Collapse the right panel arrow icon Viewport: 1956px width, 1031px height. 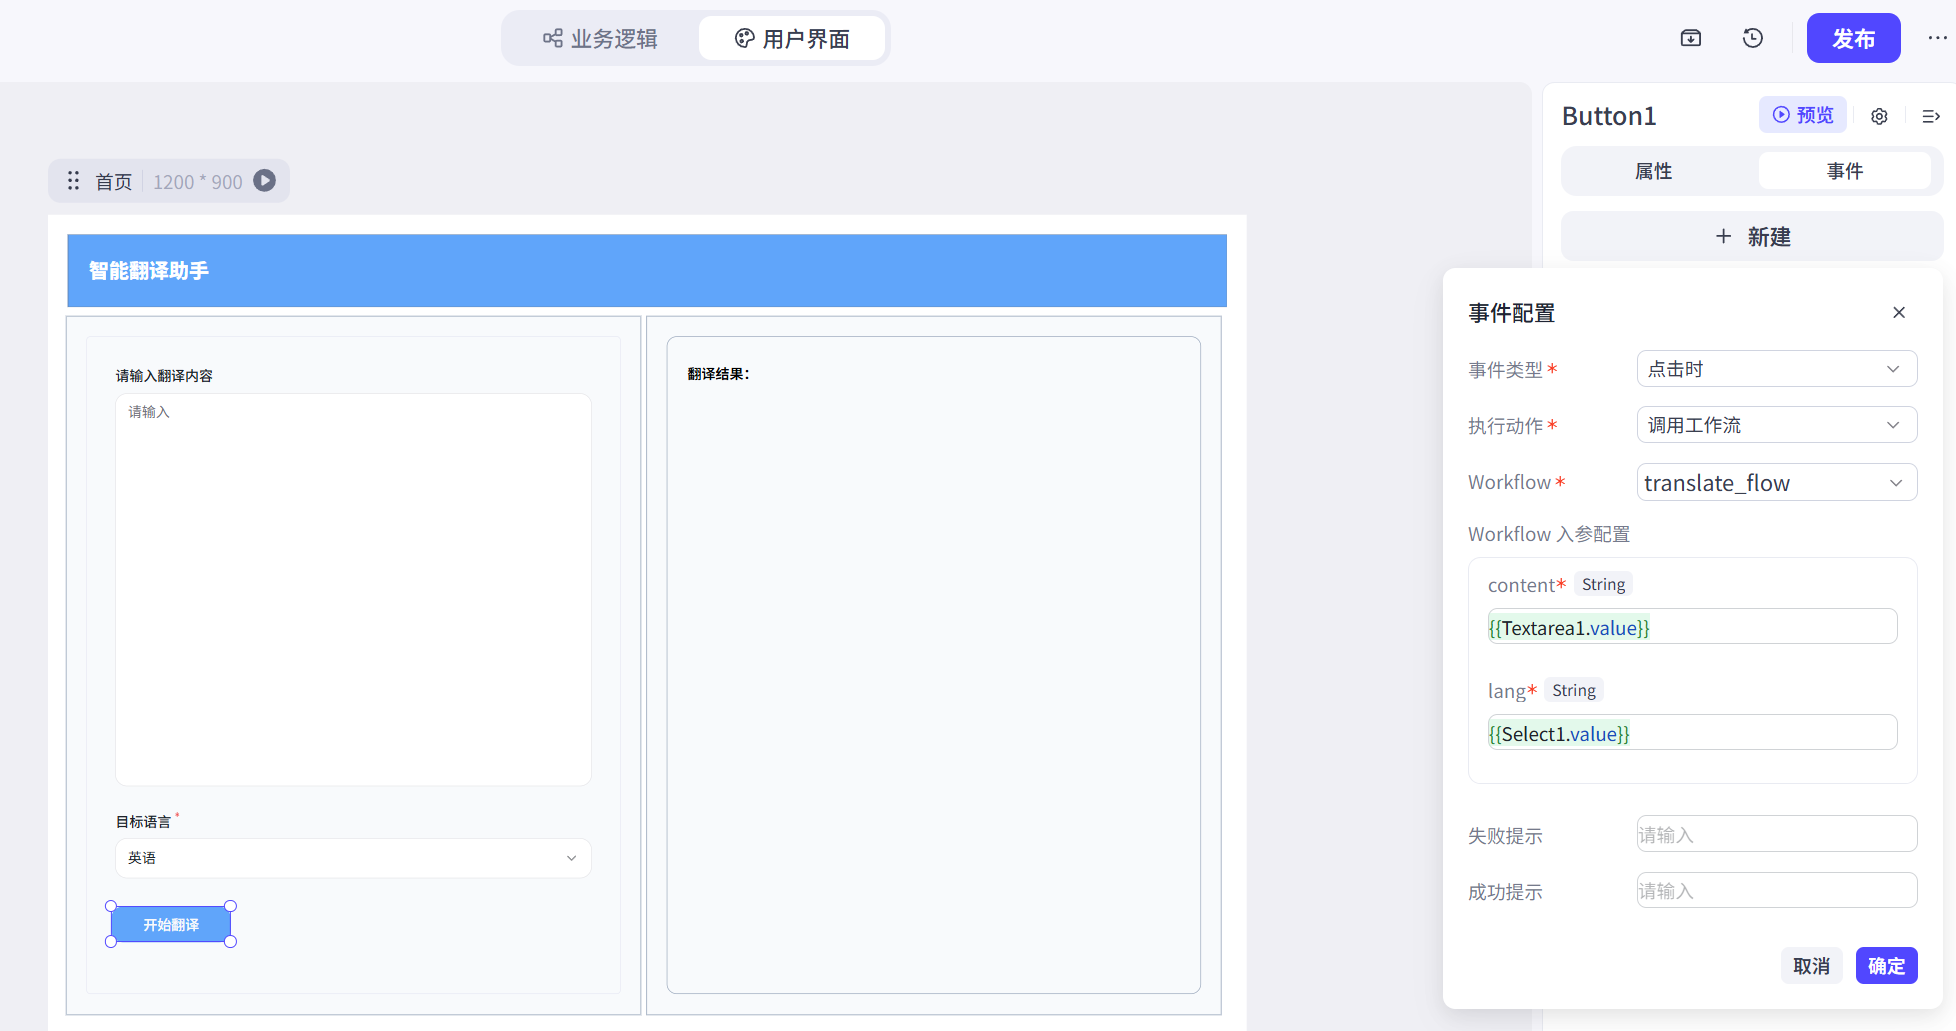(1931, 116)
